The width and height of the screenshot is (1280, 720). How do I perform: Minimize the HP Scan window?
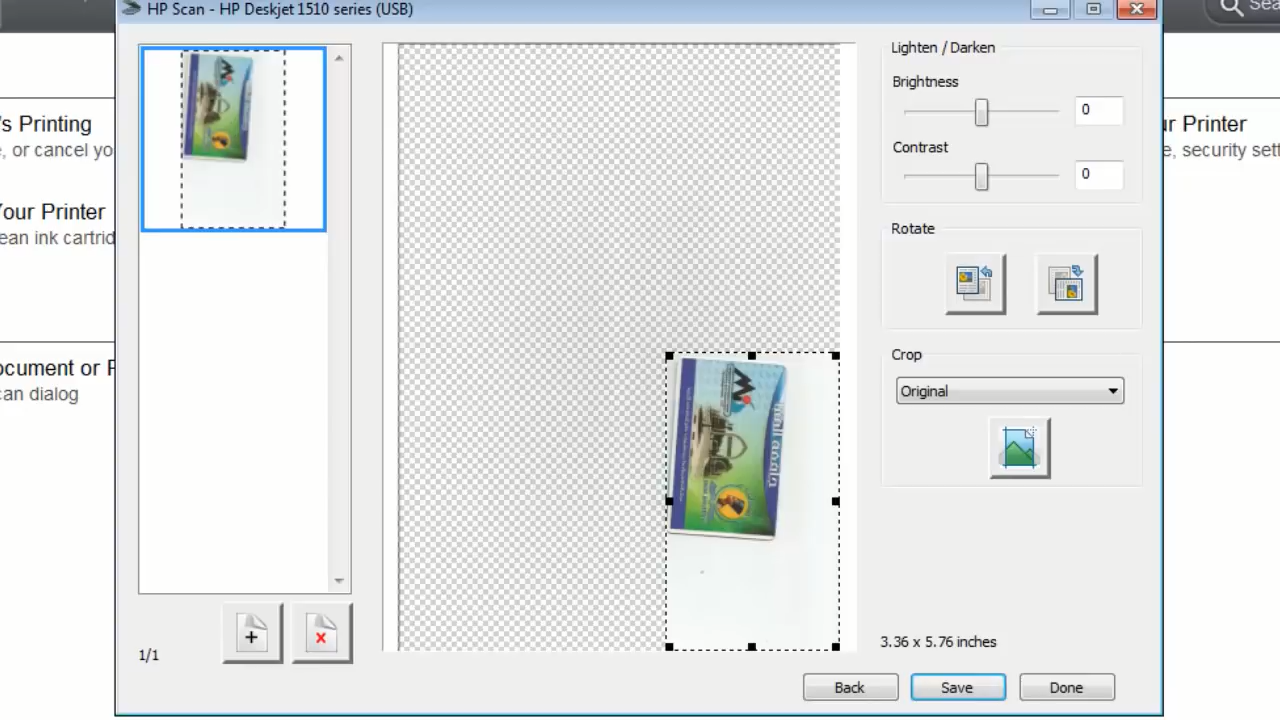[x=1050, y=9]
